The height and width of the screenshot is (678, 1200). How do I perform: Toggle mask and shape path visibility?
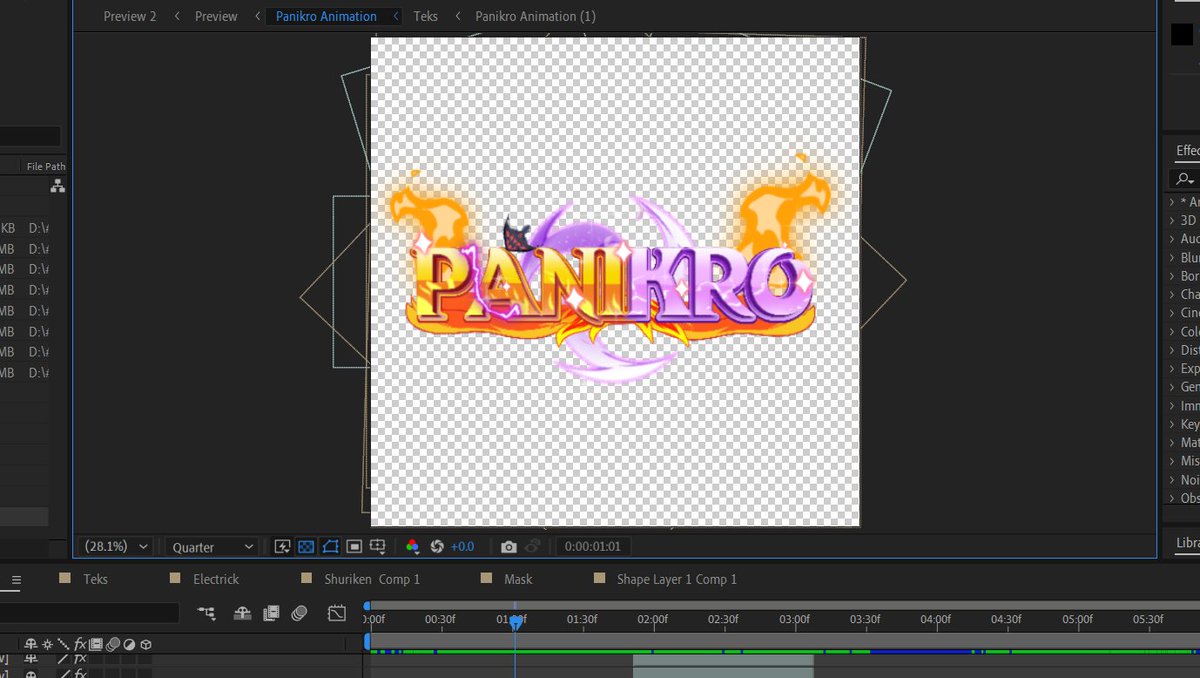tap(331, 547)
